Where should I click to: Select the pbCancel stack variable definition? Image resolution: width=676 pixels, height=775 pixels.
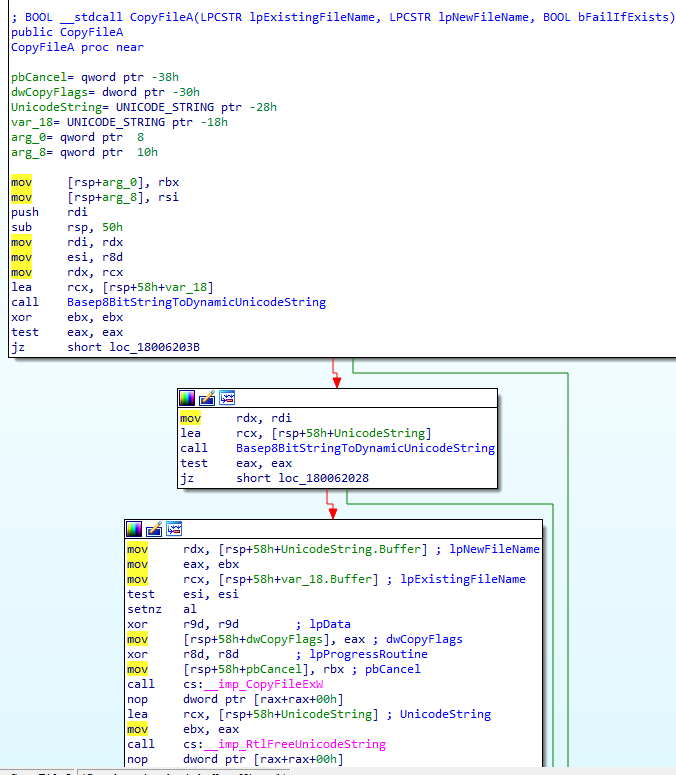click(95, 77)
